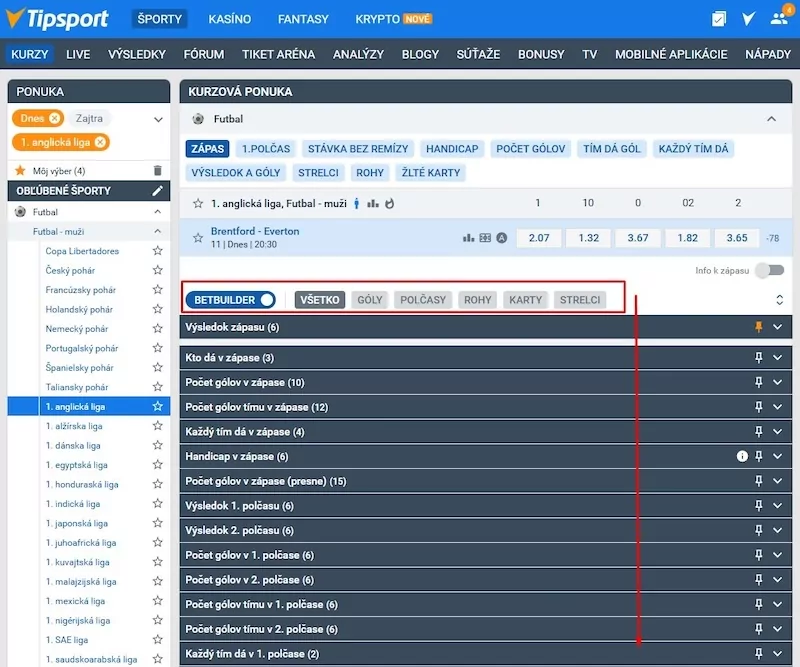800x667 pixels.
Task: Collapse the Futbal section in Kurzová ponuka
Action: tap(771, 119)
